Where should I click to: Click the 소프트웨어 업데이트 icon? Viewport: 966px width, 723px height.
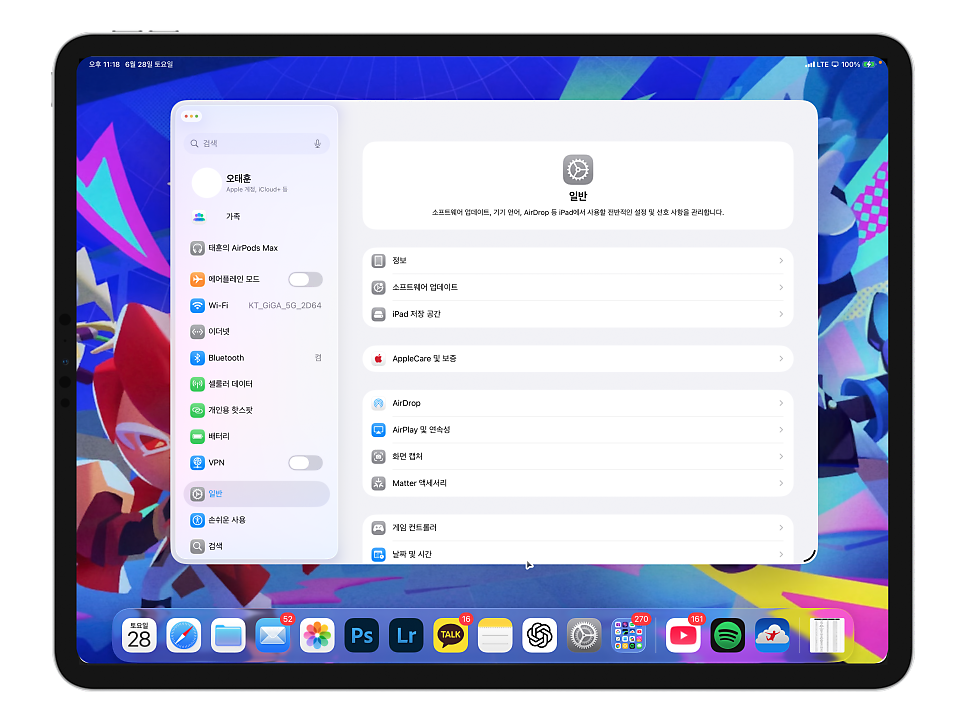click(x=378, y=288)
